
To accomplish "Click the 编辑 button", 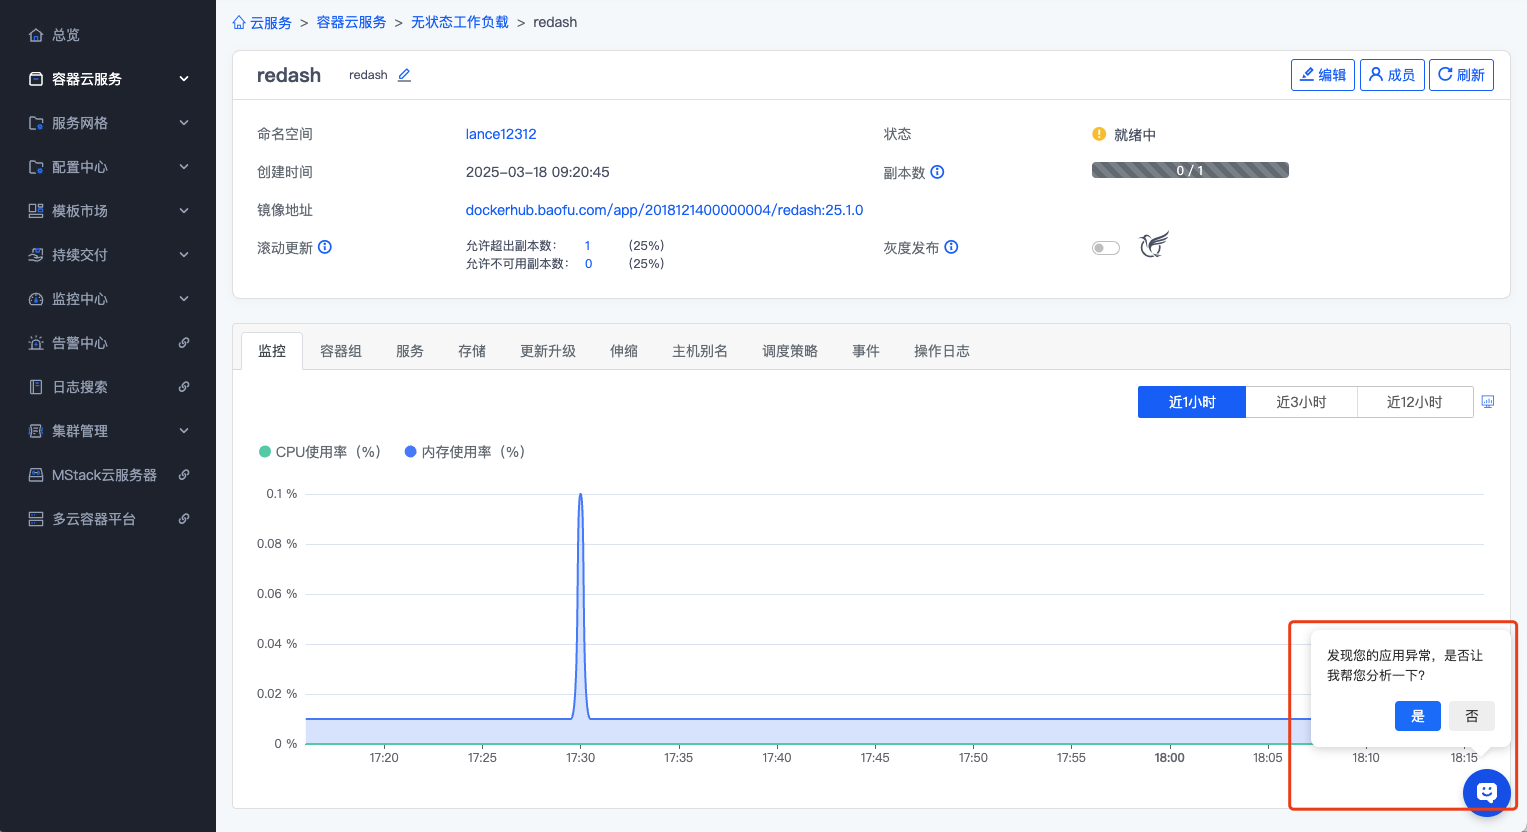I will 1323,75.
